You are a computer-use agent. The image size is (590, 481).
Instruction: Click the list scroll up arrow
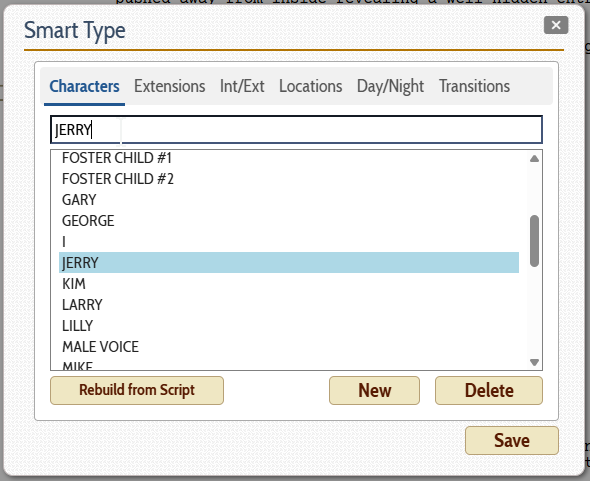(x=534, y=158)
